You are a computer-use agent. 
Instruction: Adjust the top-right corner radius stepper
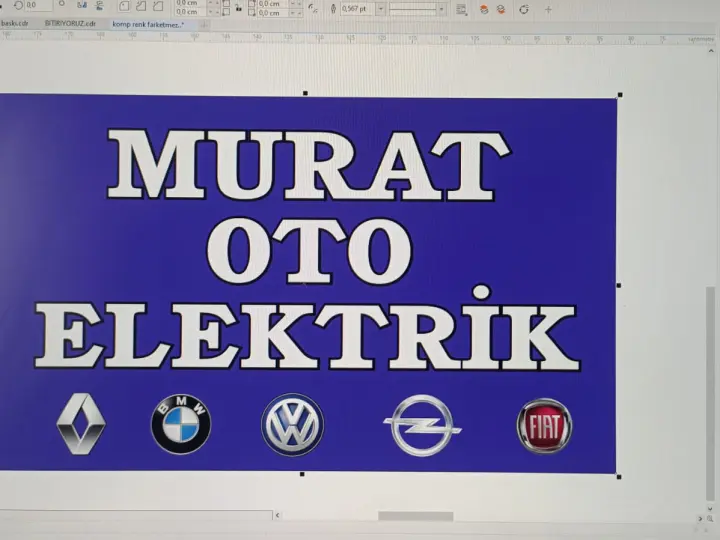pyautogui.click(x=296, y=4)
